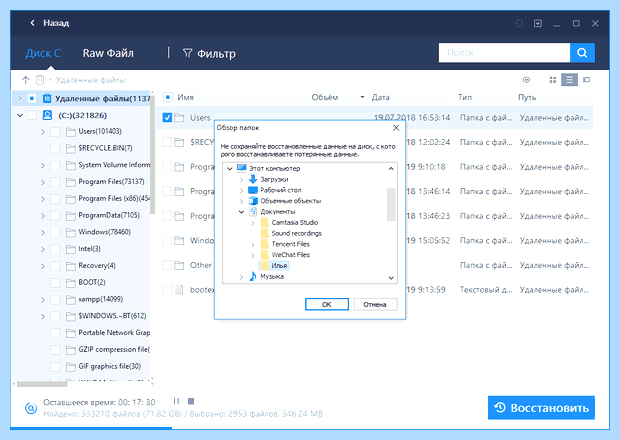Click the Удаленные файлы trash icon in tree
This screenshot has height=440, width=620.
47,98
